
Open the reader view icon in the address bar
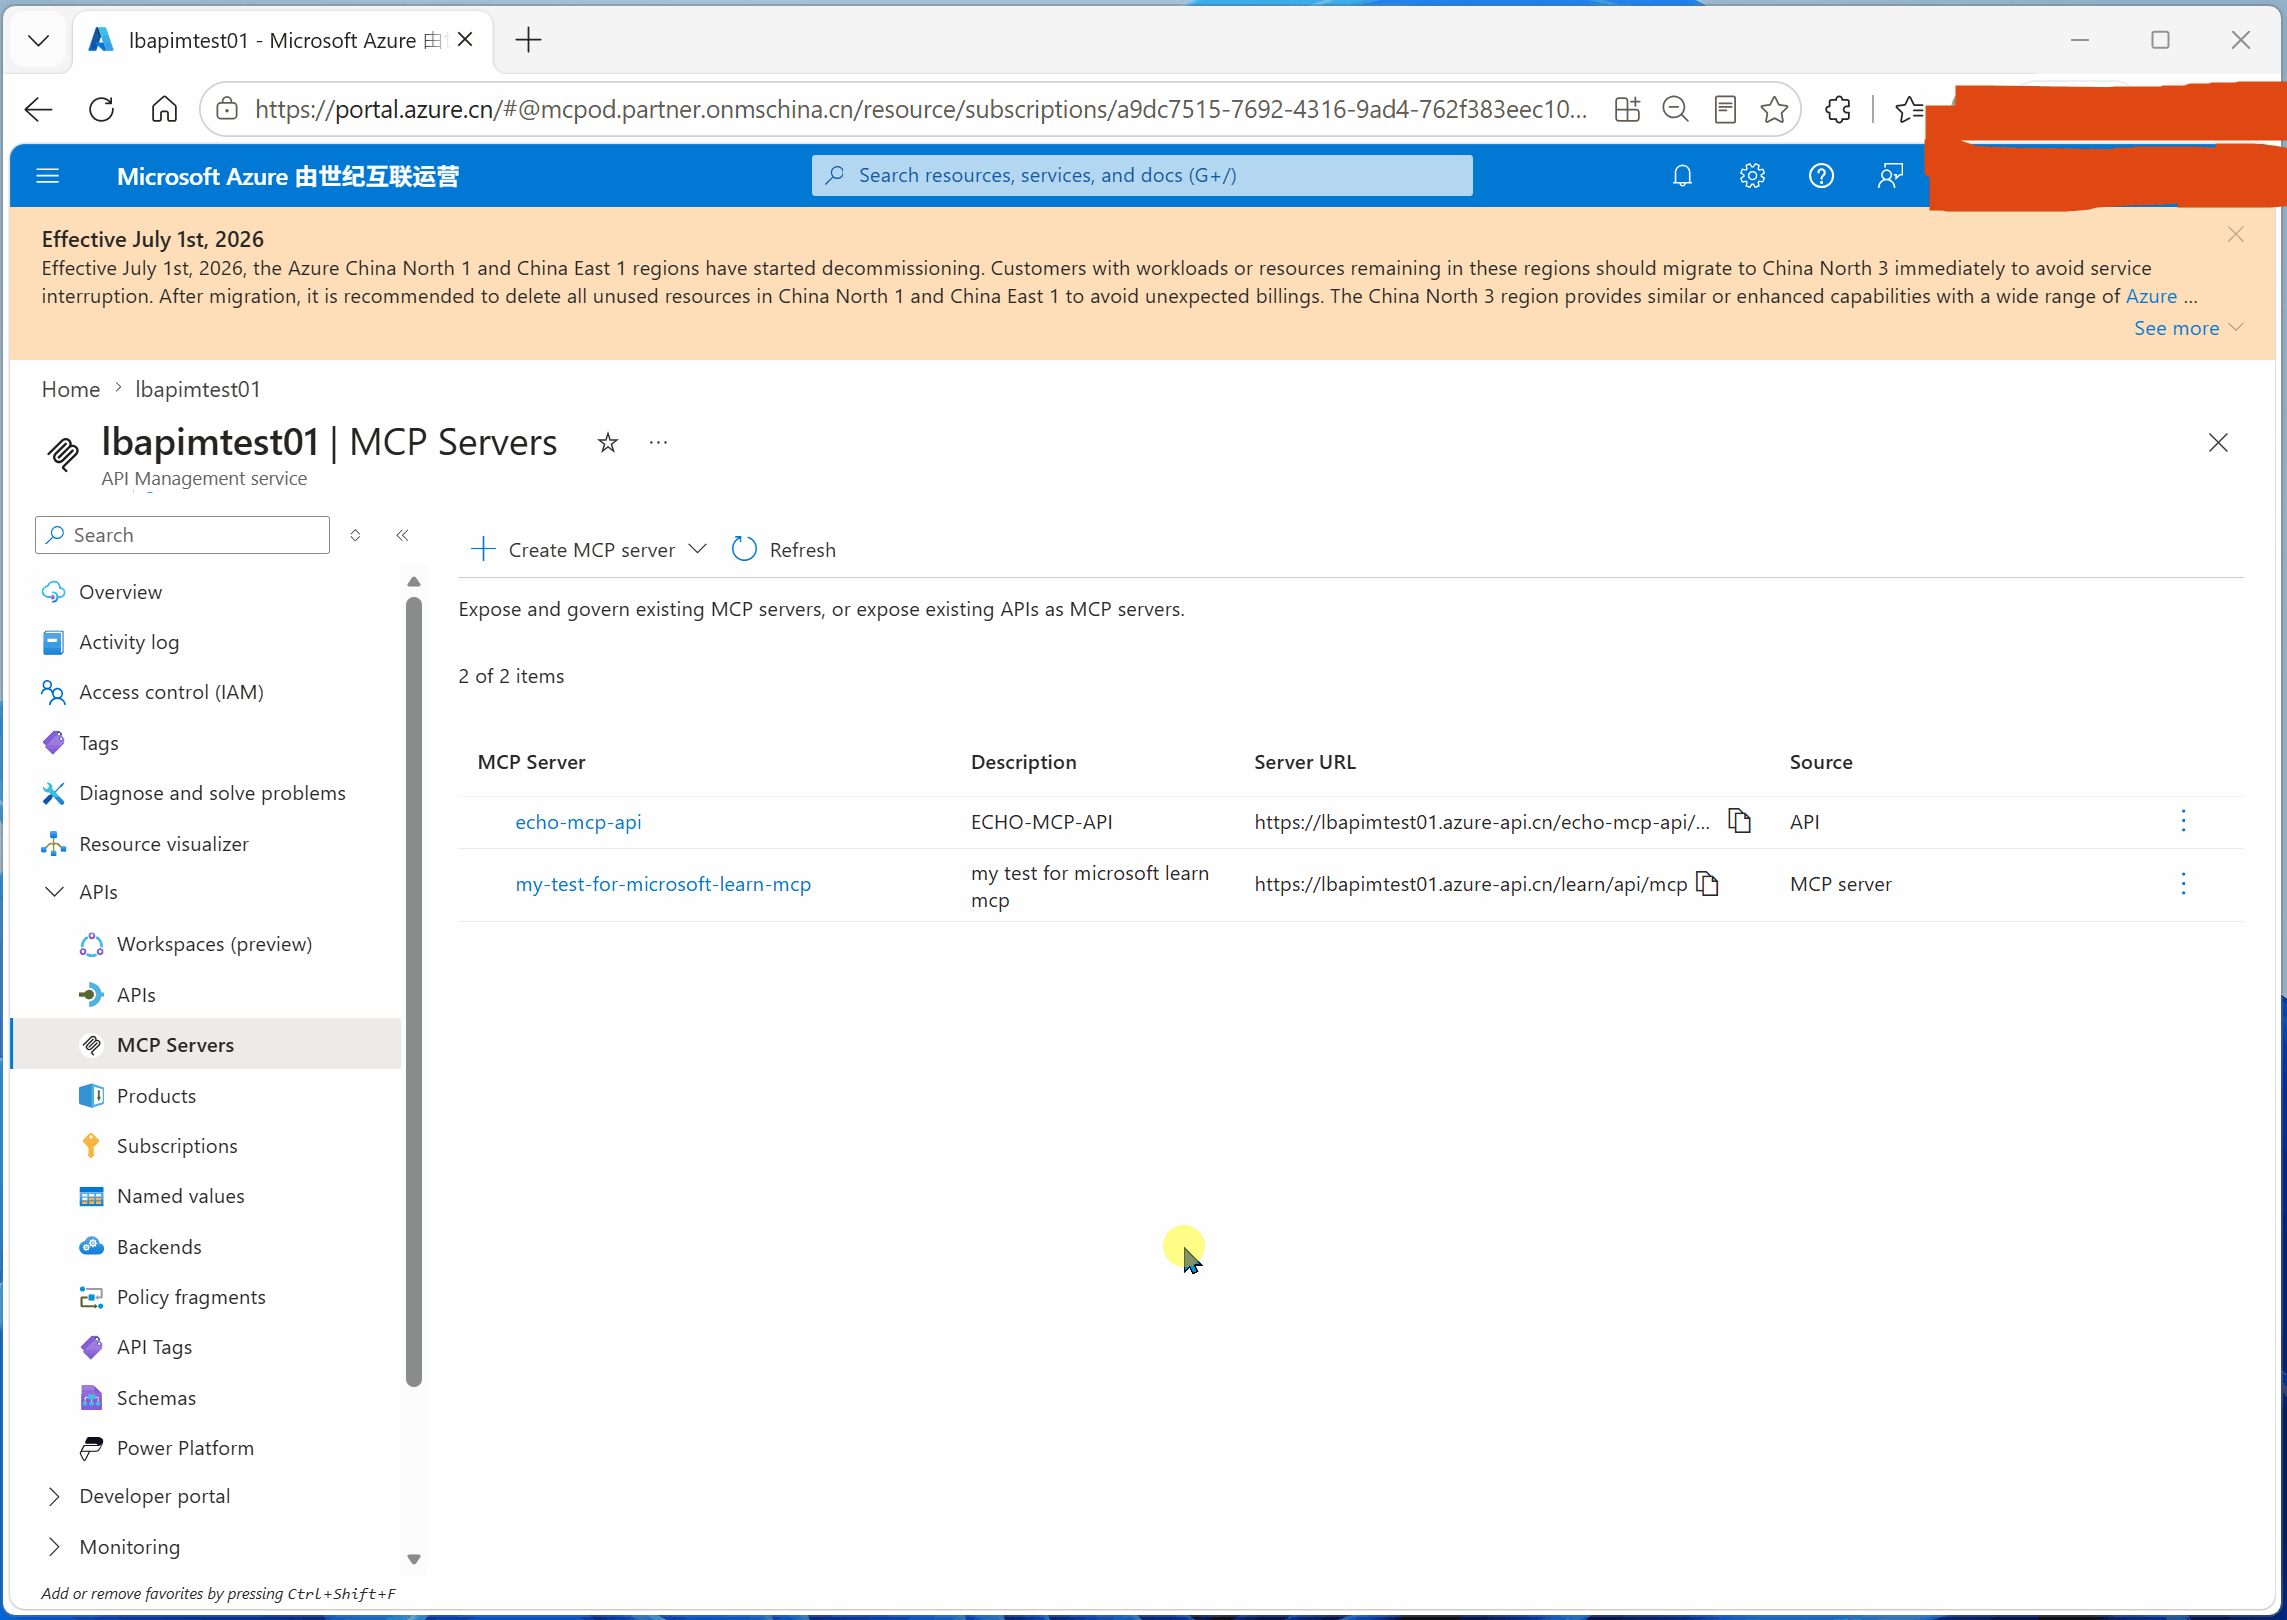coord(1725,109)
